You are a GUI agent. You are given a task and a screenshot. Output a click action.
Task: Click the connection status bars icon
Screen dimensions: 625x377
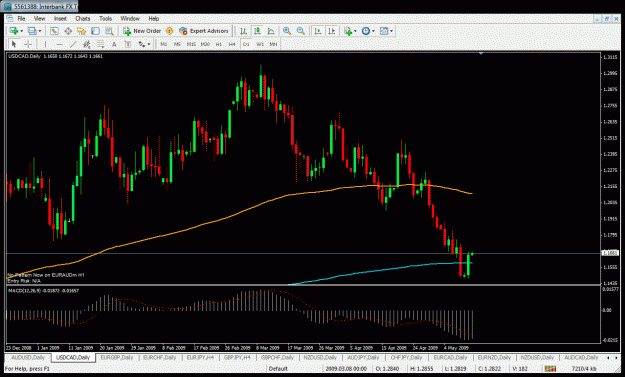[x=550, y=369]
